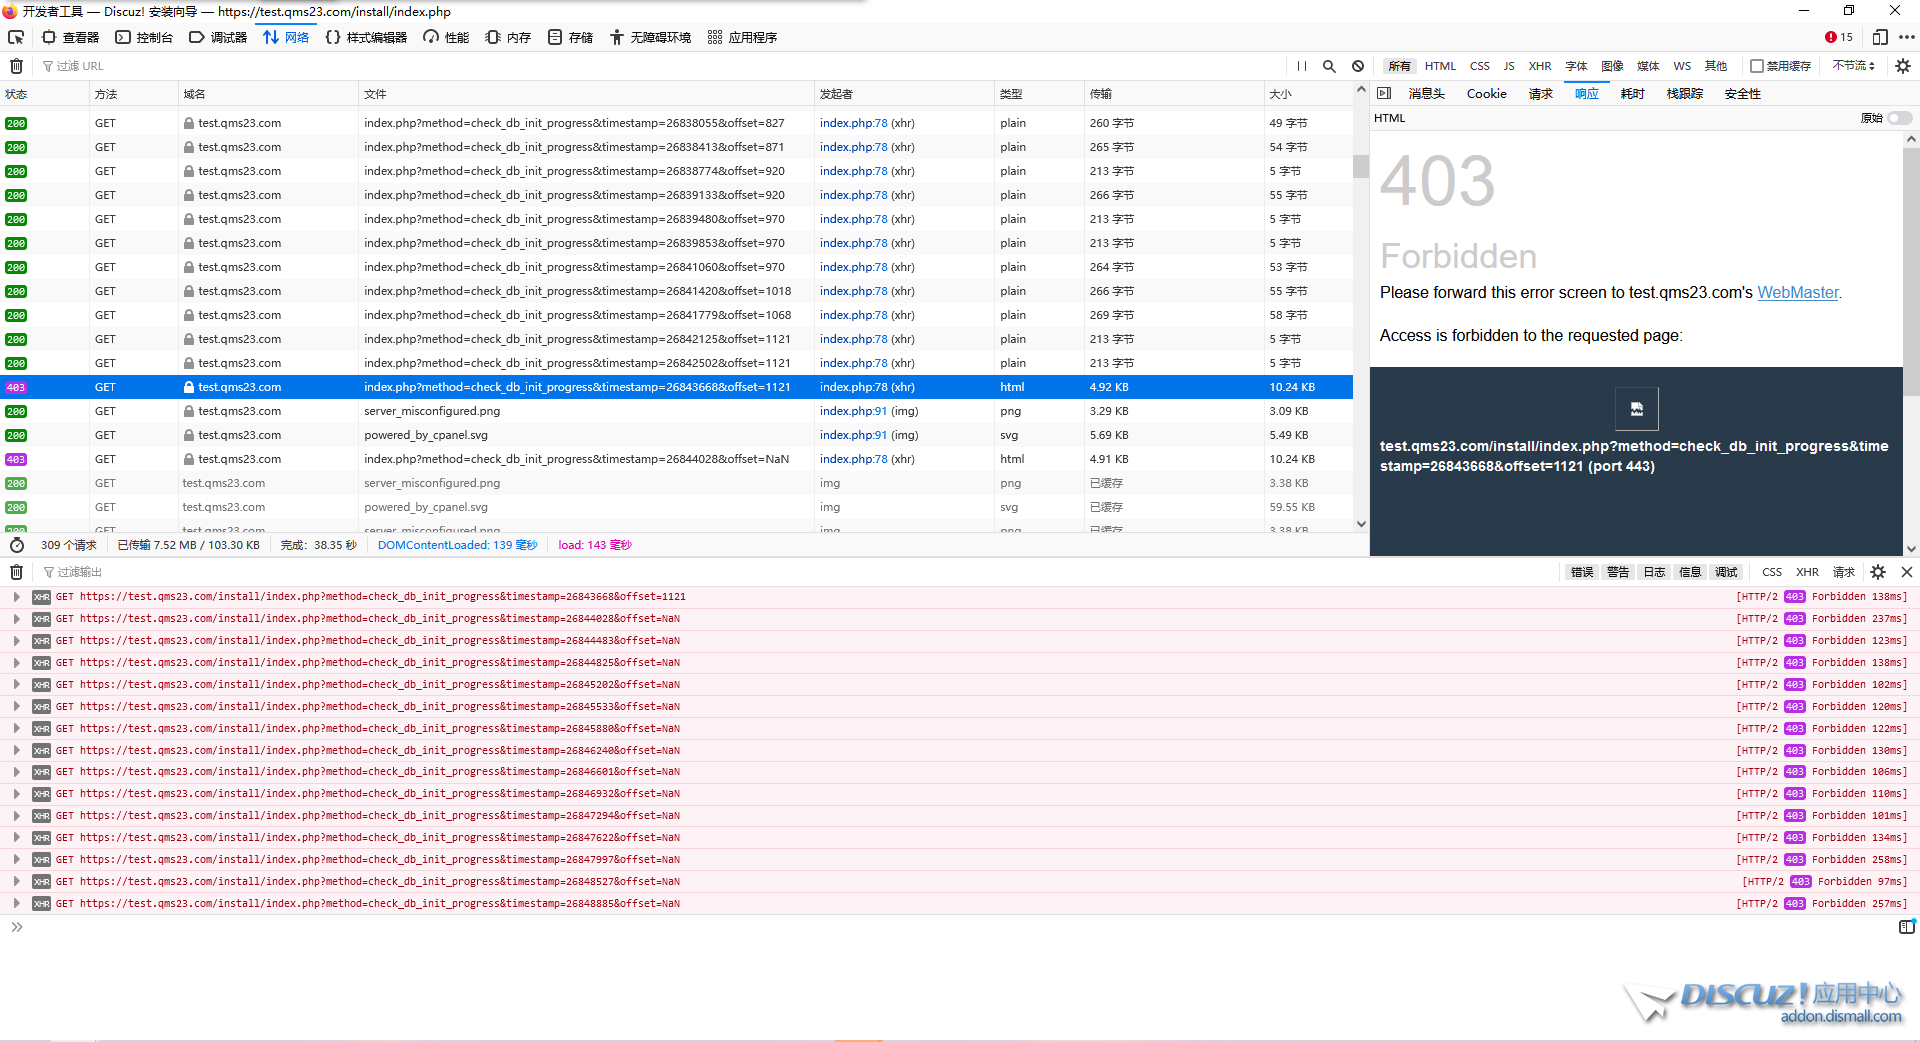Expand console entry timestamp=26848527
Image resolution: width=1920 pixels, height=1042 pixels.
pos(16,882)
